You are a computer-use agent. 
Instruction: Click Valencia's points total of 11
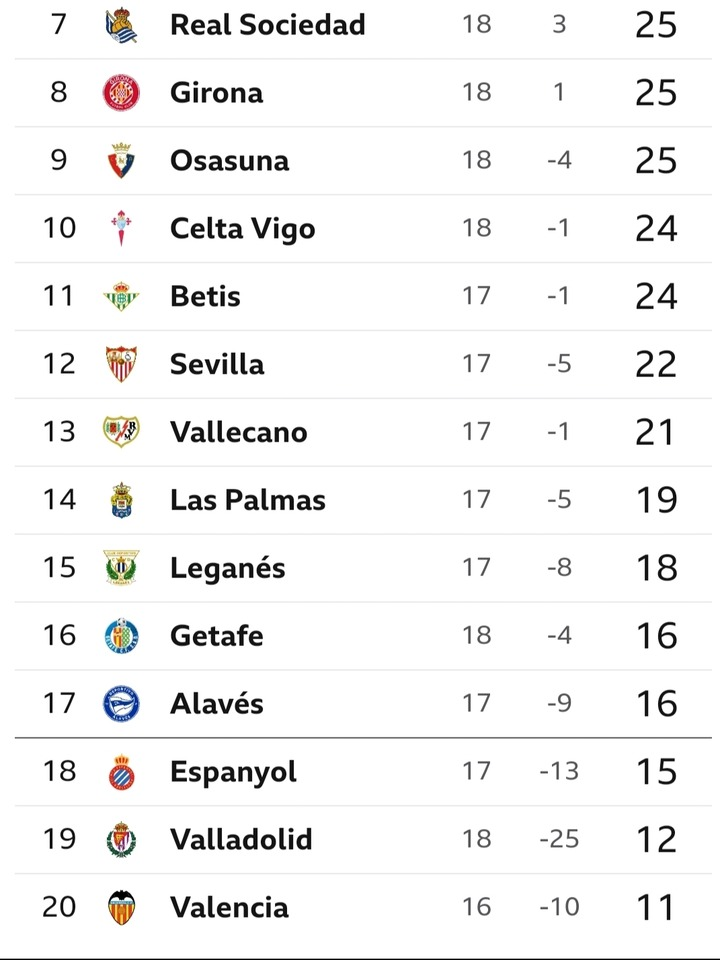(x=656, y=907)
